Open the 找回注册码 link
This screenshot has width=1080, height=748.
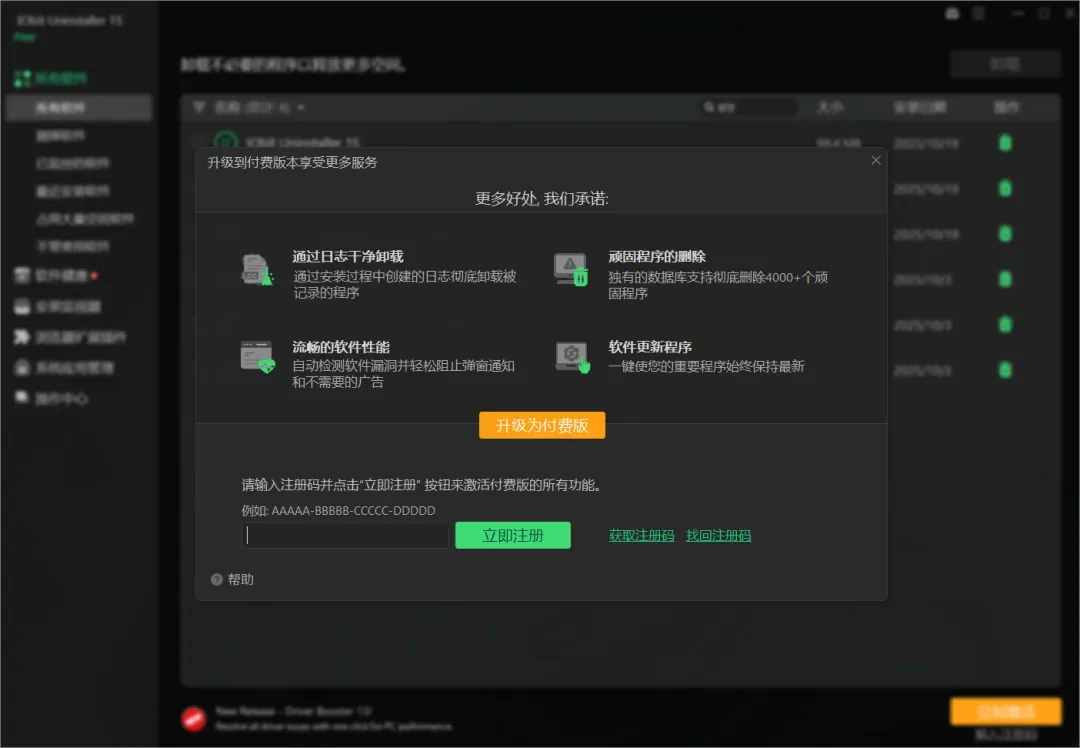(x=718, y=535)
